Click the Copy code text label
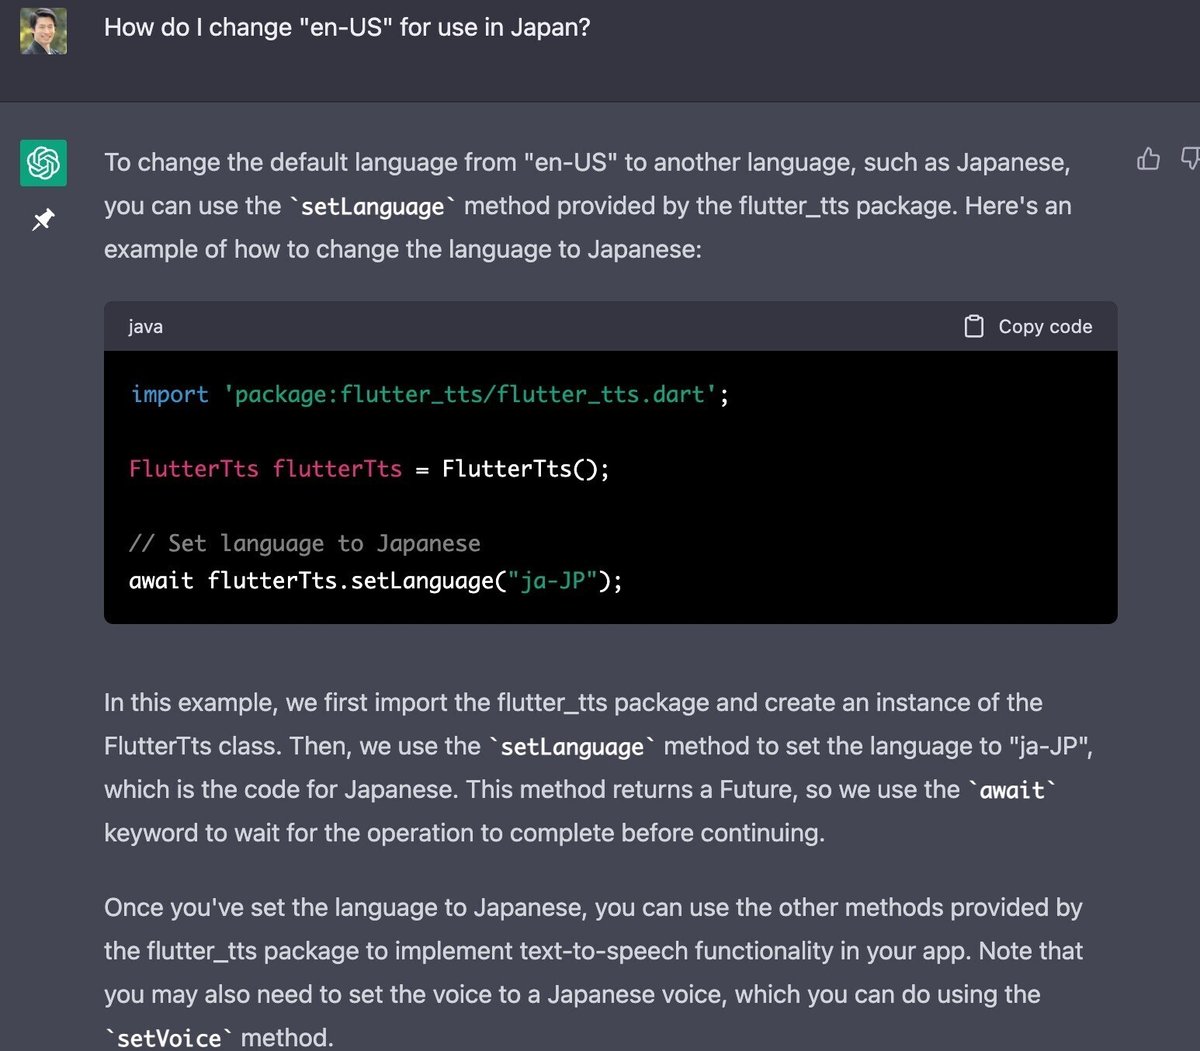This screenshot has width=1200, height=1051. pos(1045,327)
